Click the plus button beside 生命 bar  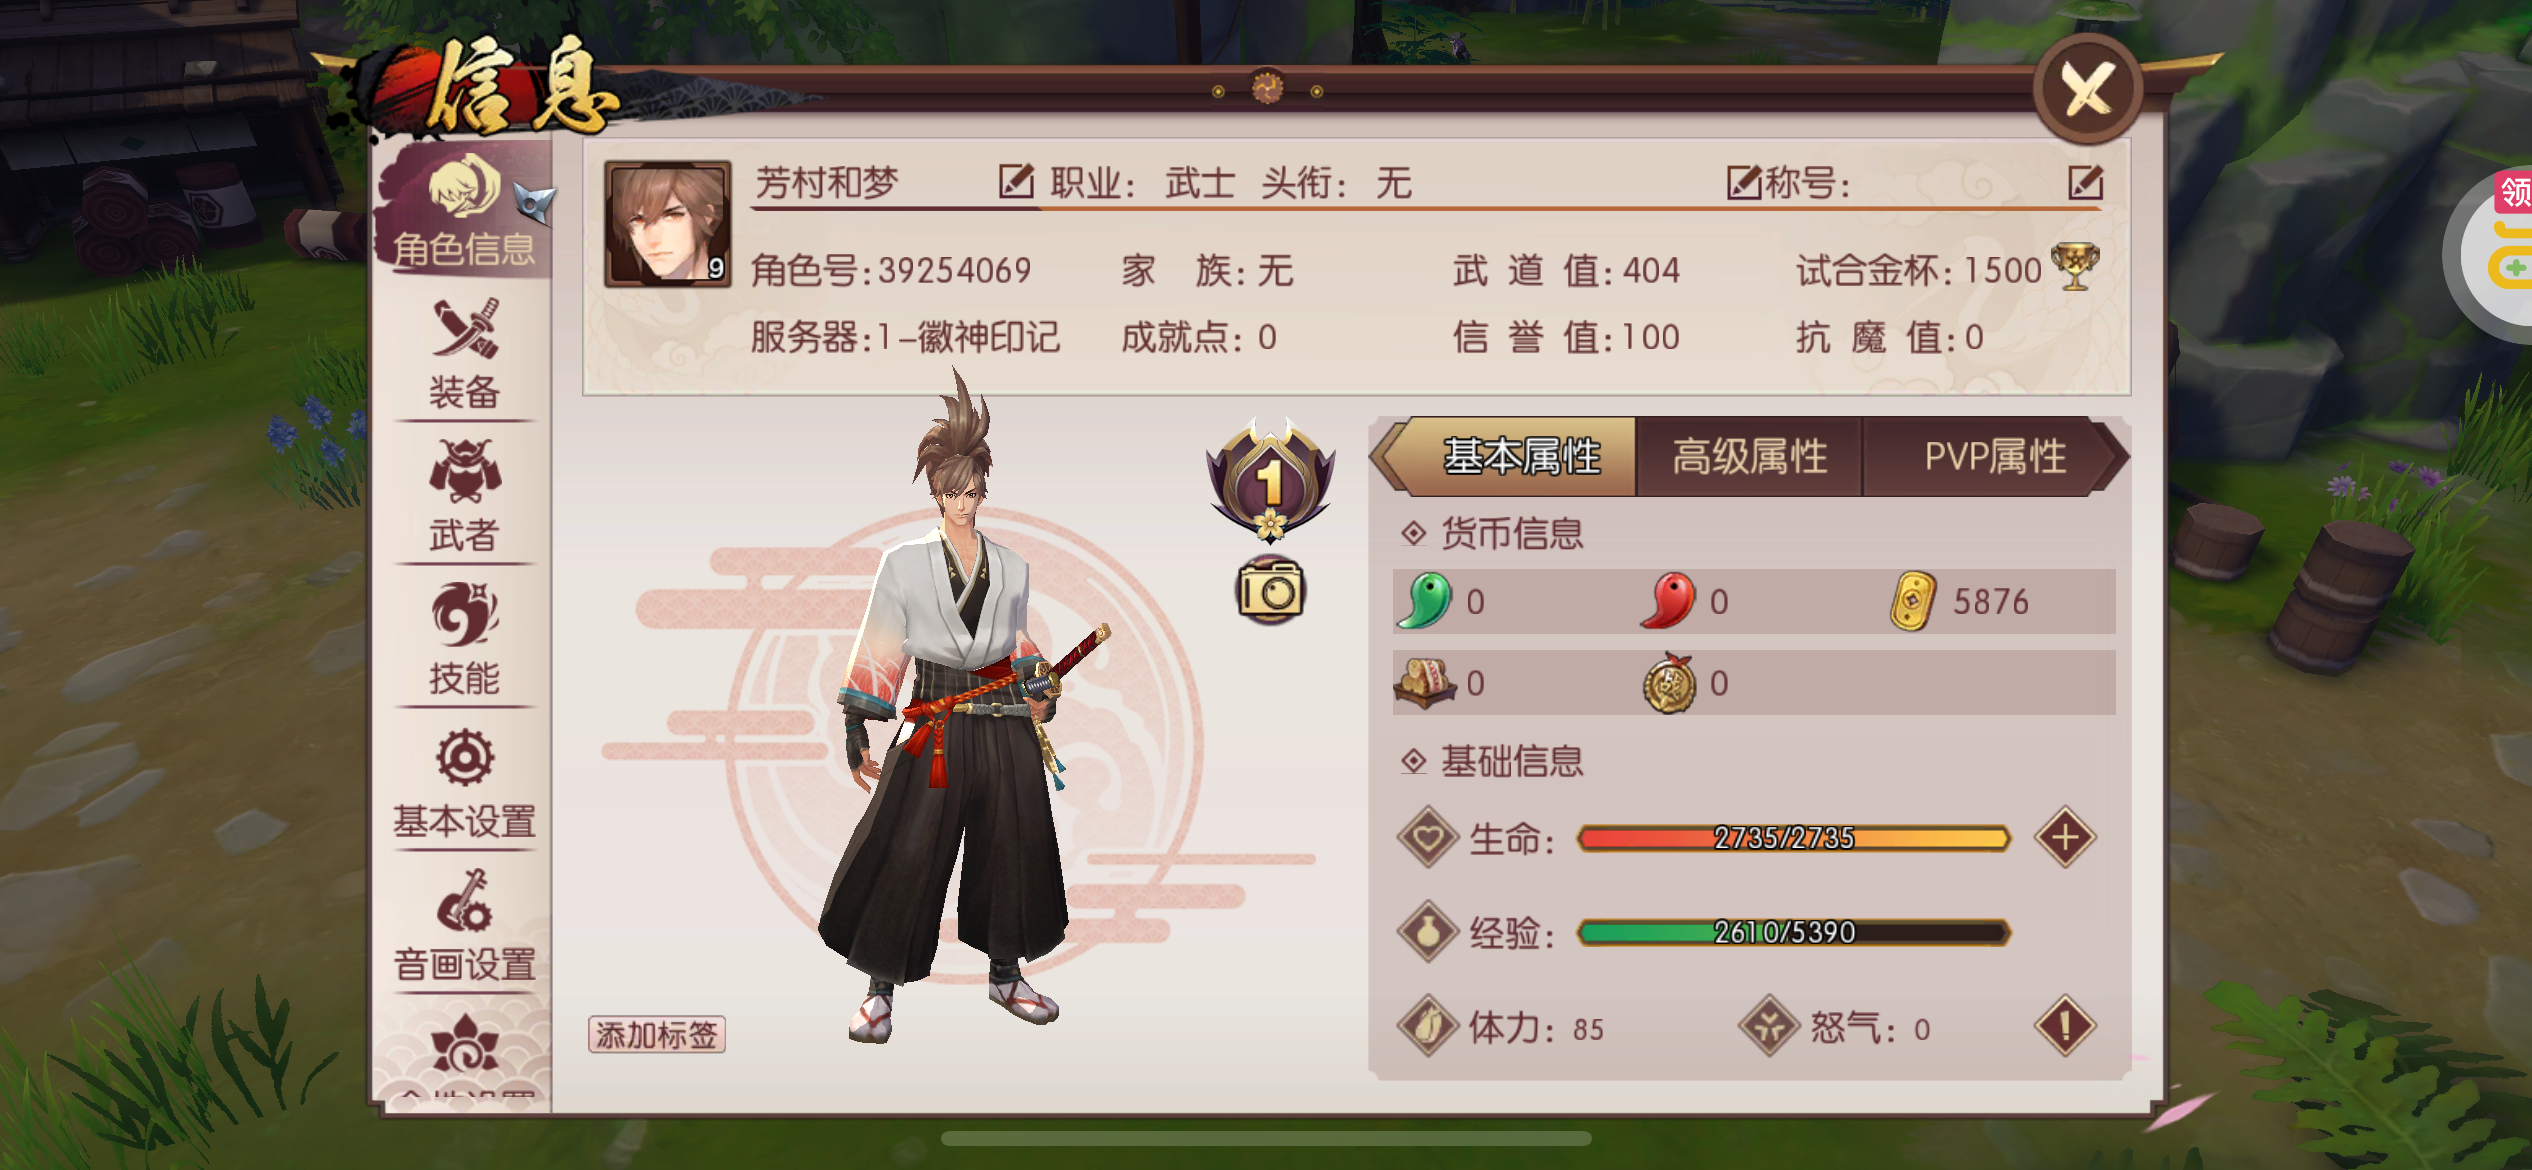click(2065, 837)
